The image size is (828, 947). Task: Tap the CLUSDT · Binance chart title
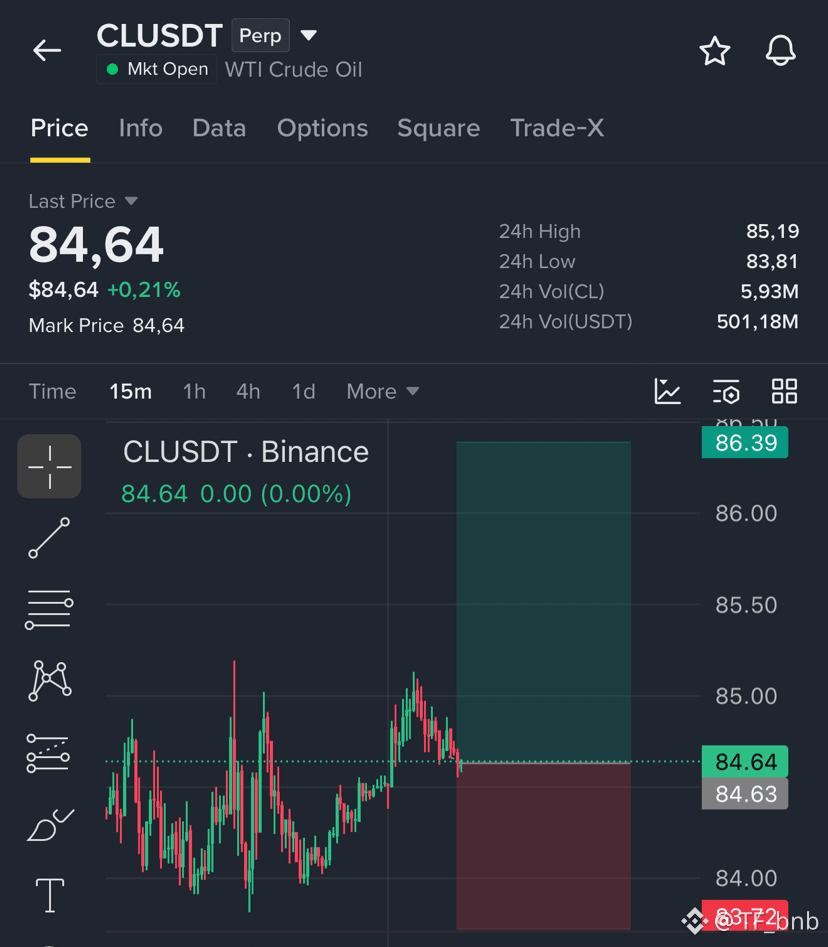(246, 452)
